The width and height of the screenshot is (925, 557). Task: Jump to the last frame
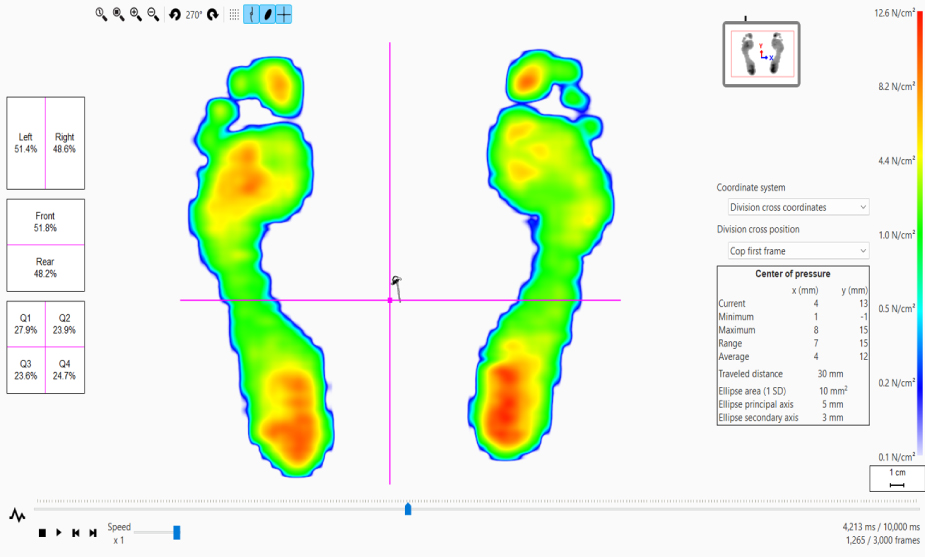tap(93, 533)
